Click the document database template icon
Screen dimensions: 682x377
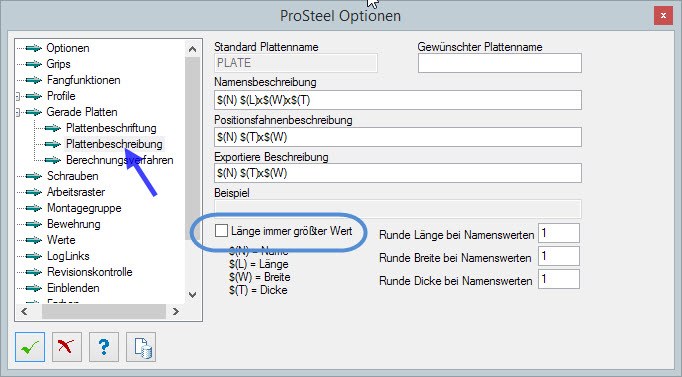[141, 347]
